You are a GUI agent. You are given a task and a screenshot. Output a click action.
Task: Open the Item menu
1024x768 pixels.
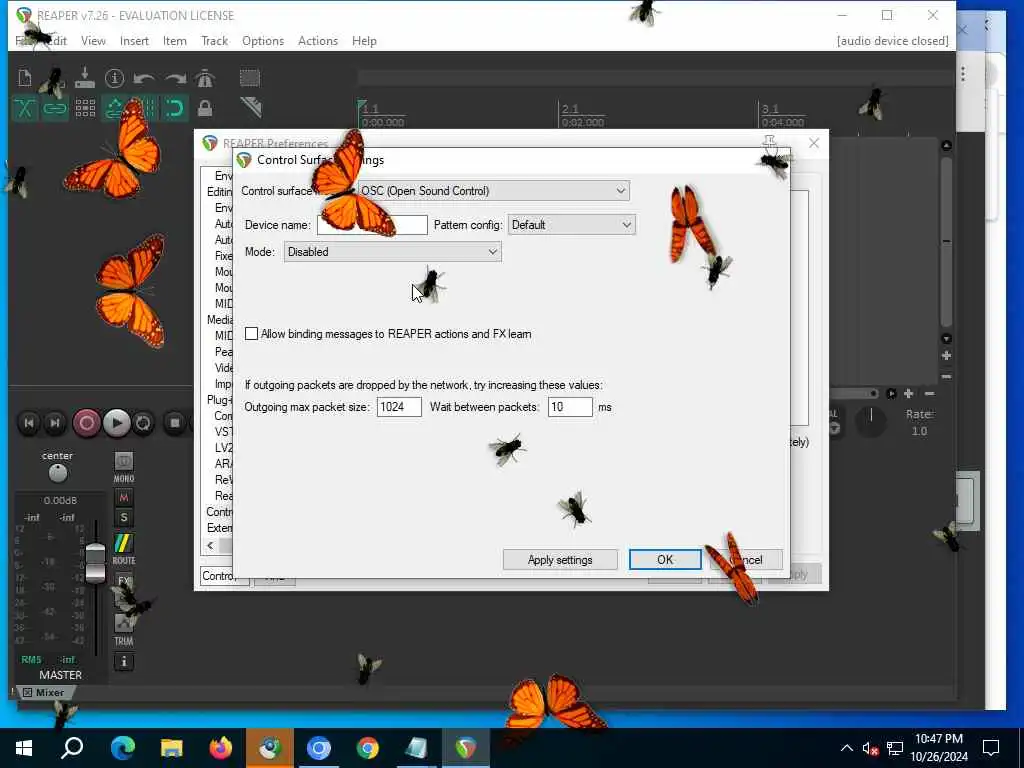click(174, 40)
